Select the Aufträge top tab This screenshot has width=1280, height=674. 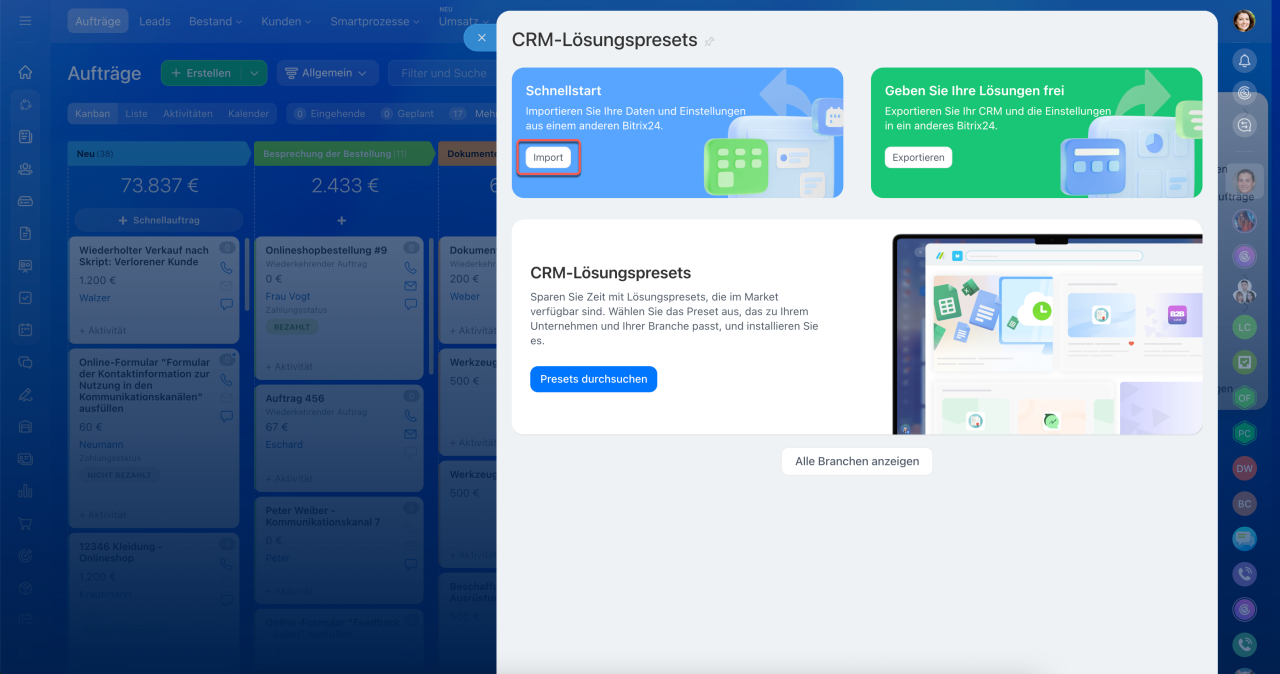click(99, 21)
